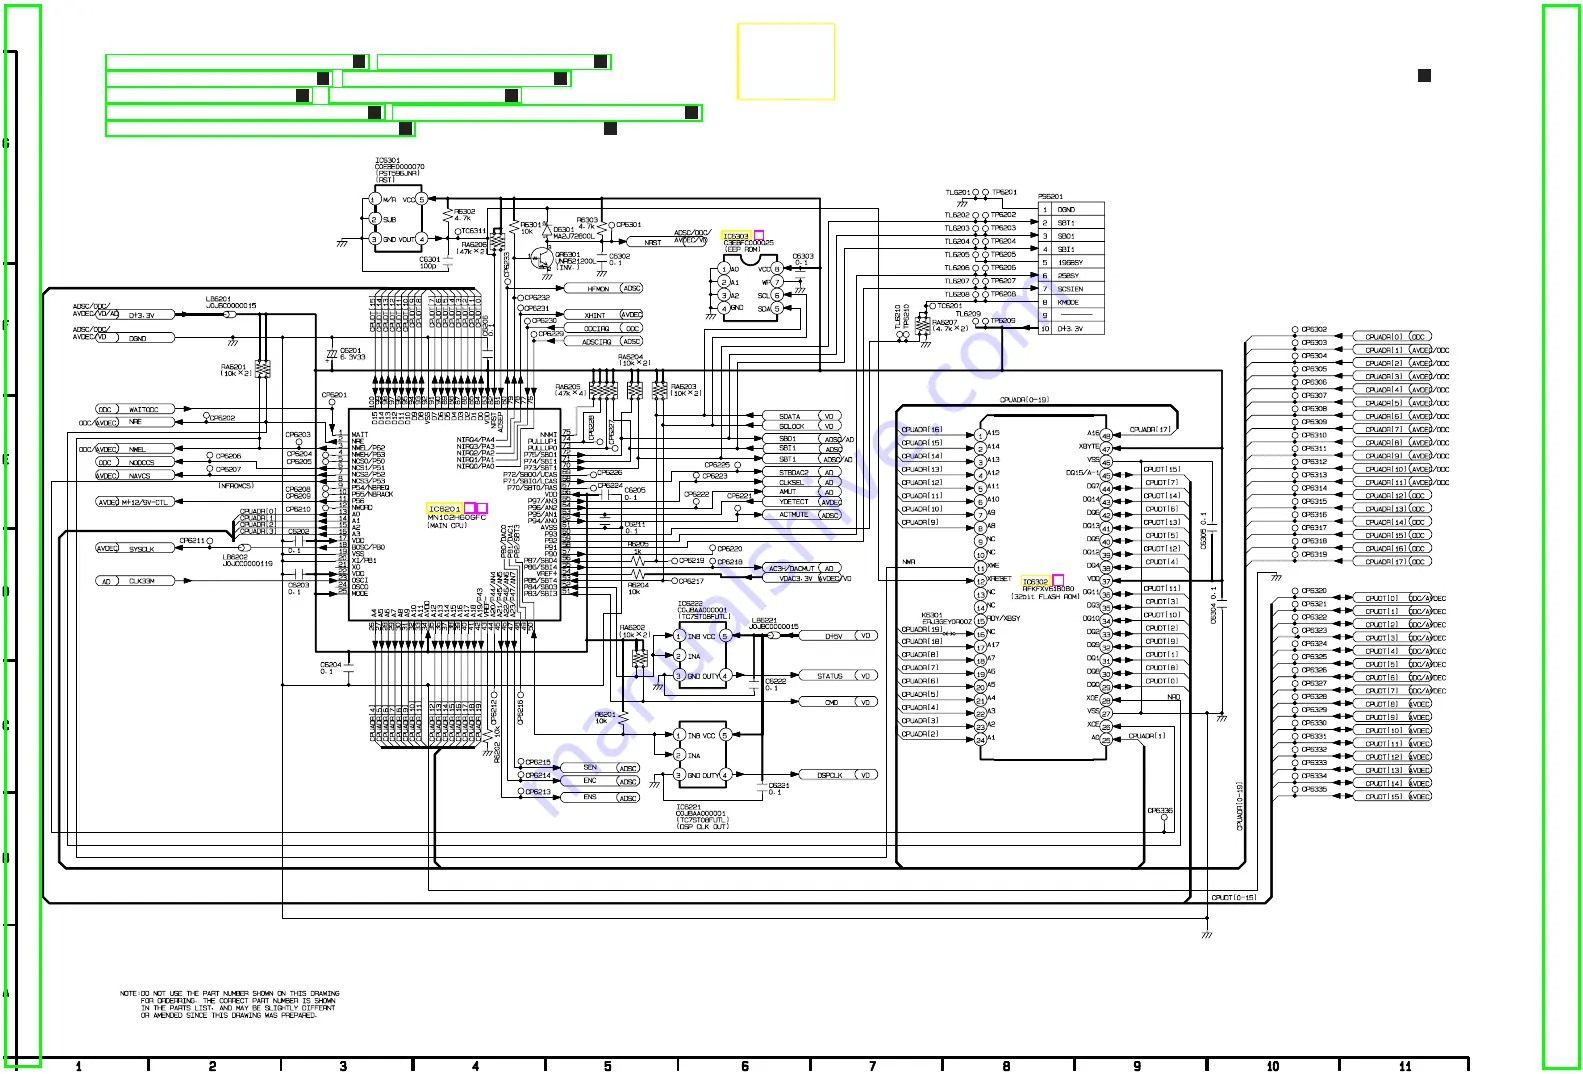Click the RA6201 resistor array label
The width and height of the screenshot is (1583, 1074).
(233, 367)
